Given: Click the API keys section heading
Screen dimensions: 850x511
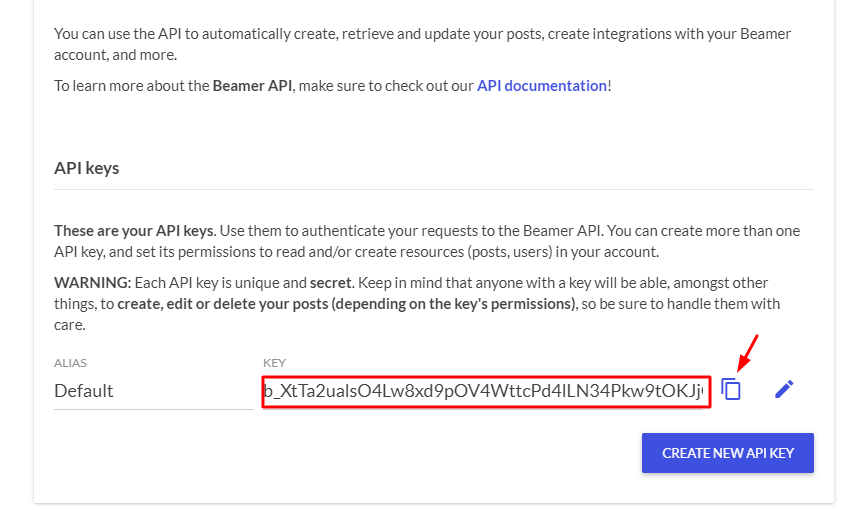Looking at the screenshot, I should [87, 168].
